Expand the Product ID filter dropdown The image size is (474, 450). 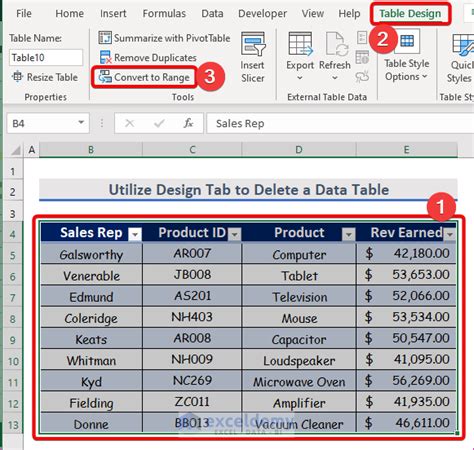coord(235,234)
